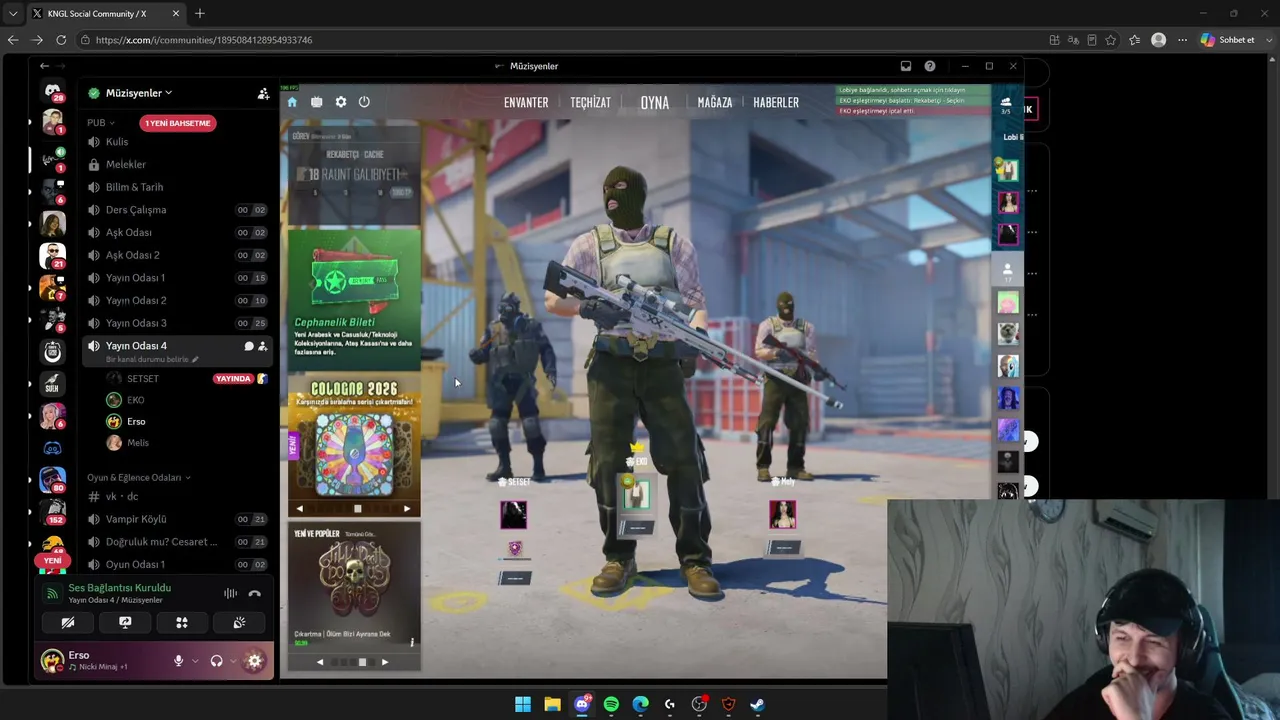Toggle noise suppression waveform icon
Viewport: 1280px width, 720px height.
(230, 593)
